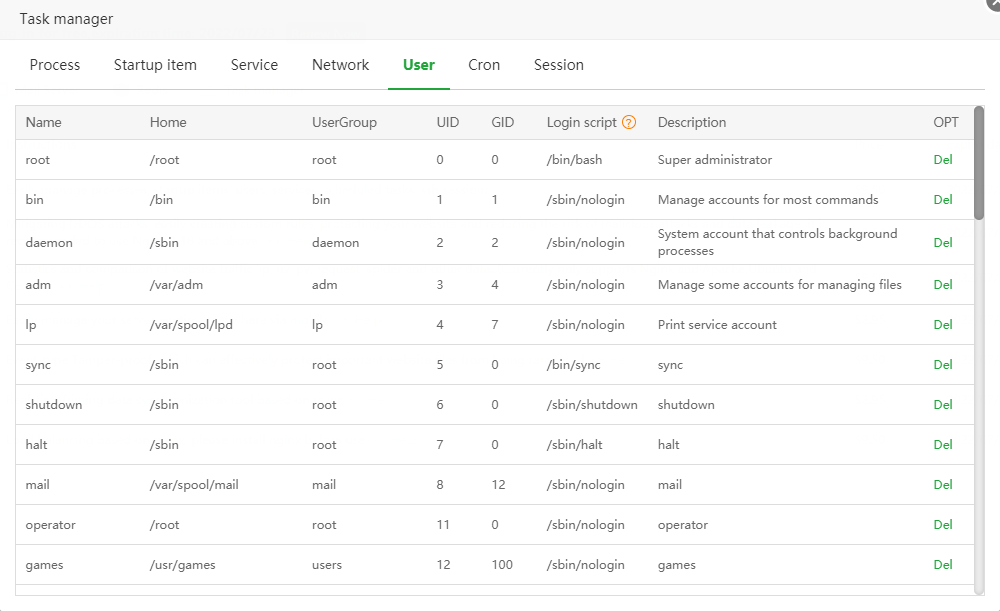The image size is (1000, 611).
Task: Select the Service tab
Action: click(254, 65)
